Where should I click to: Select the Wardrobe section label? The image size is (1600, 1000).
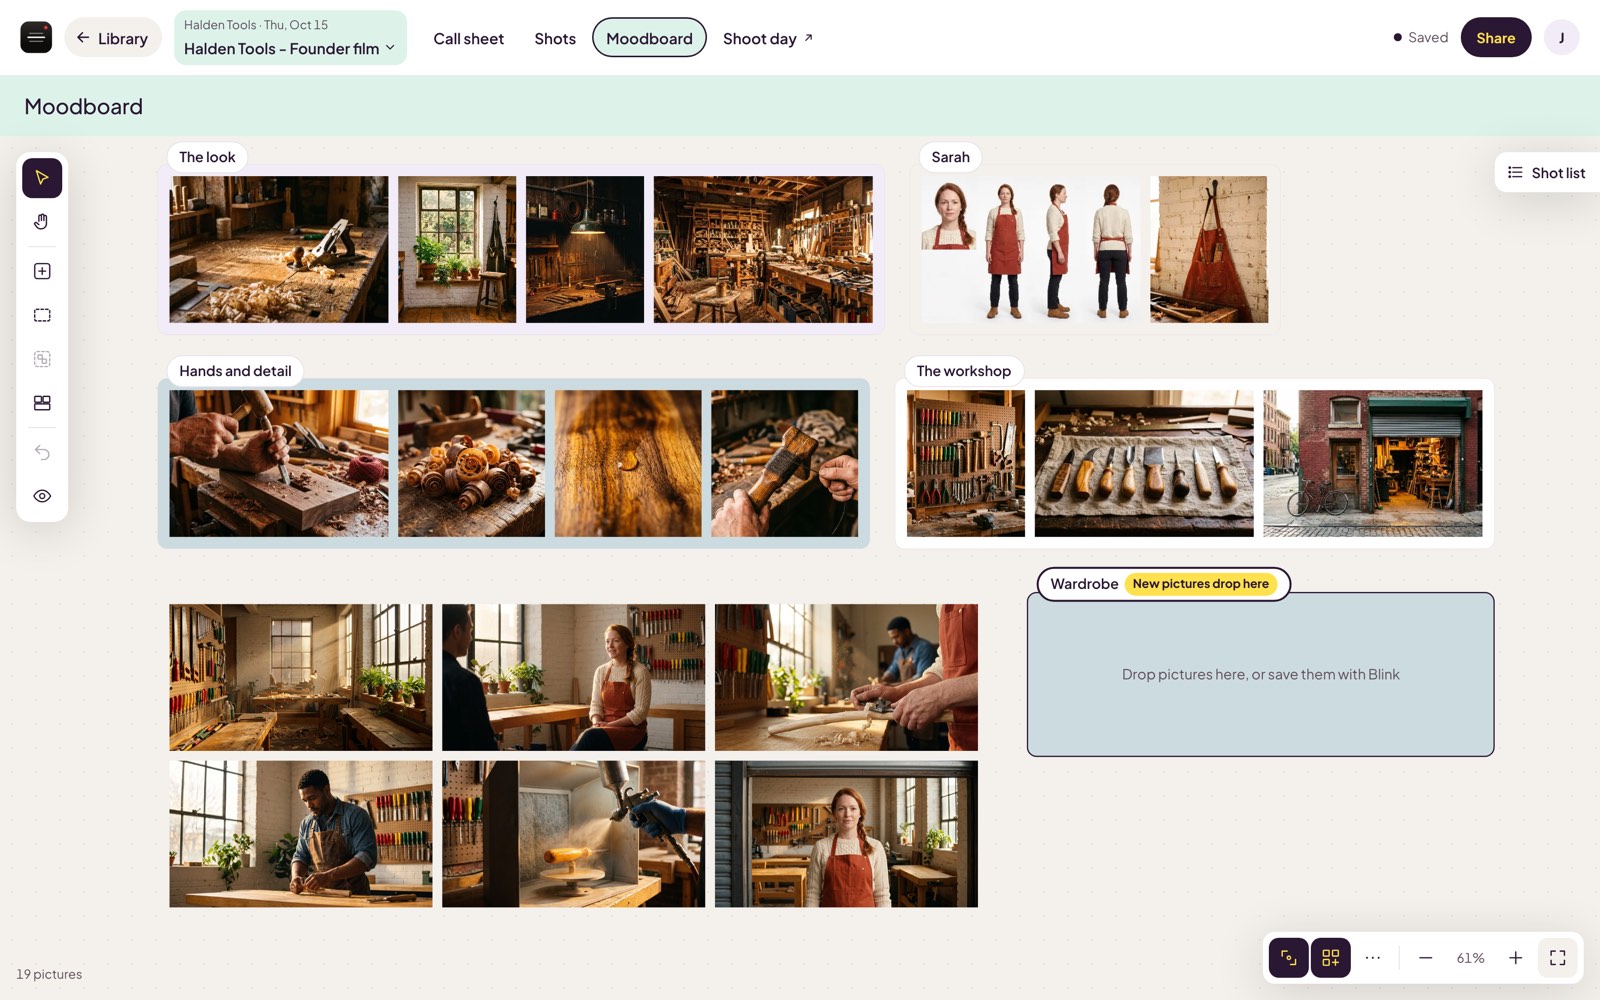1084,584
